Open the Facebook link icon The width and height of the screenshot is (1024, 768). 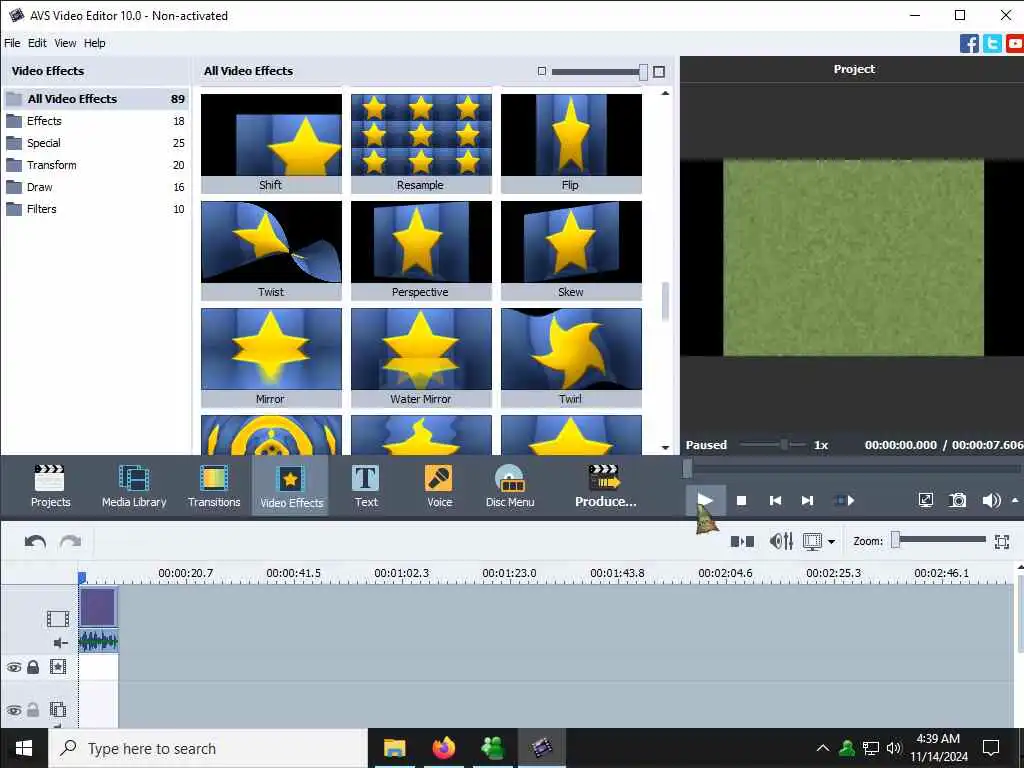[x=969, y=44]
